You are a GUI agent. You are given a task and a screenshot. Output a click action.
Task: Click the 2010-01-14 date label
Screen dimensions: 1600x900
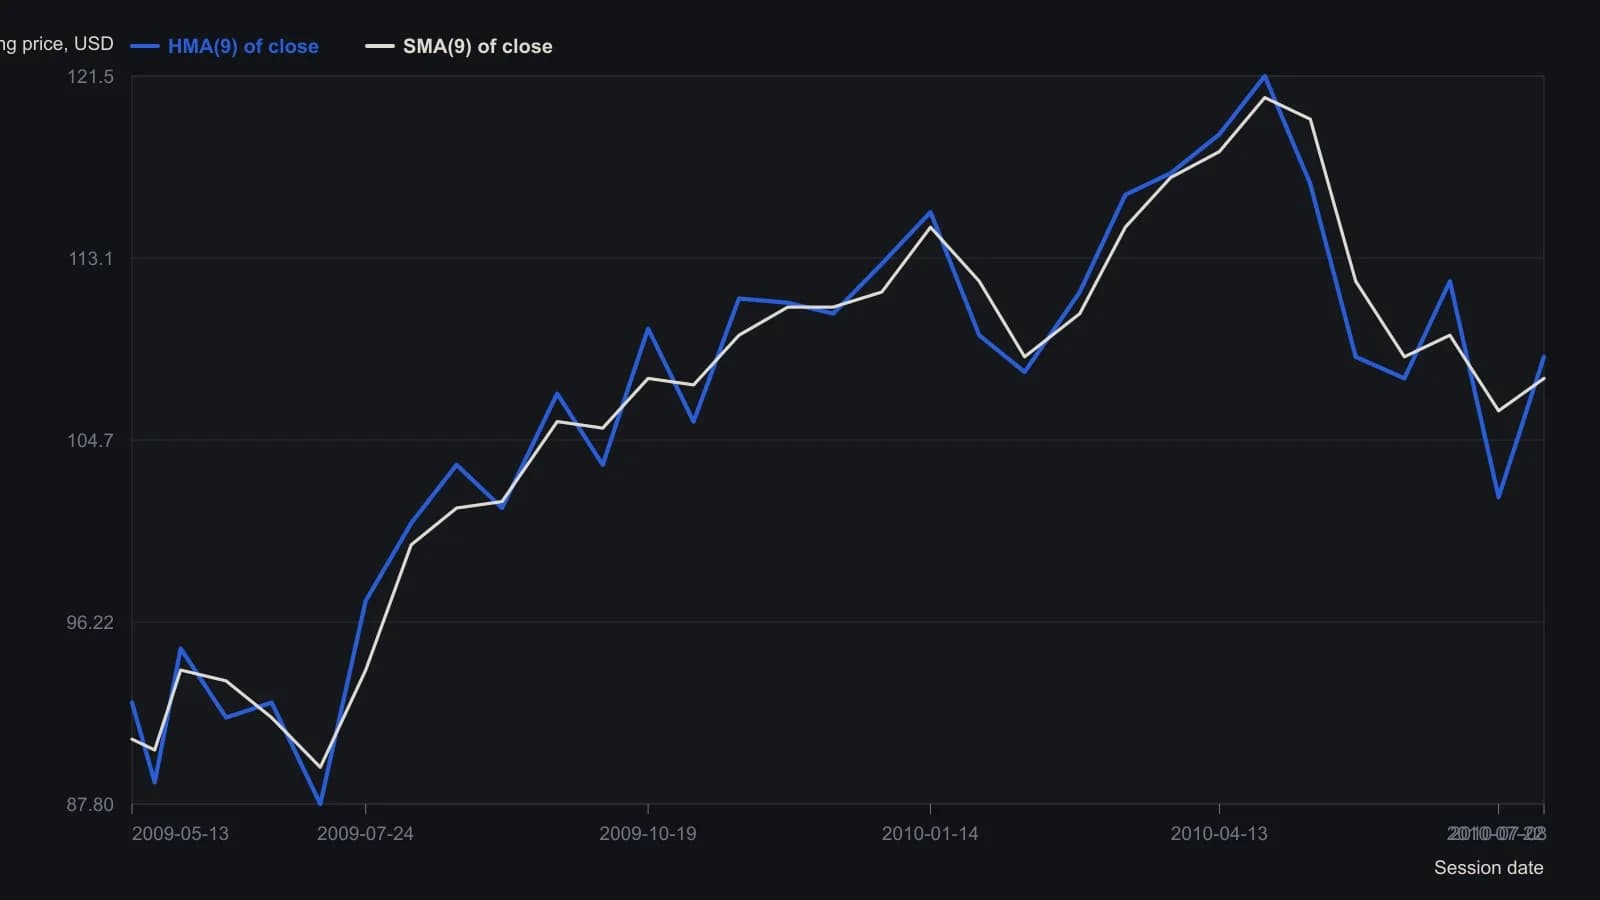coord(930,834)
